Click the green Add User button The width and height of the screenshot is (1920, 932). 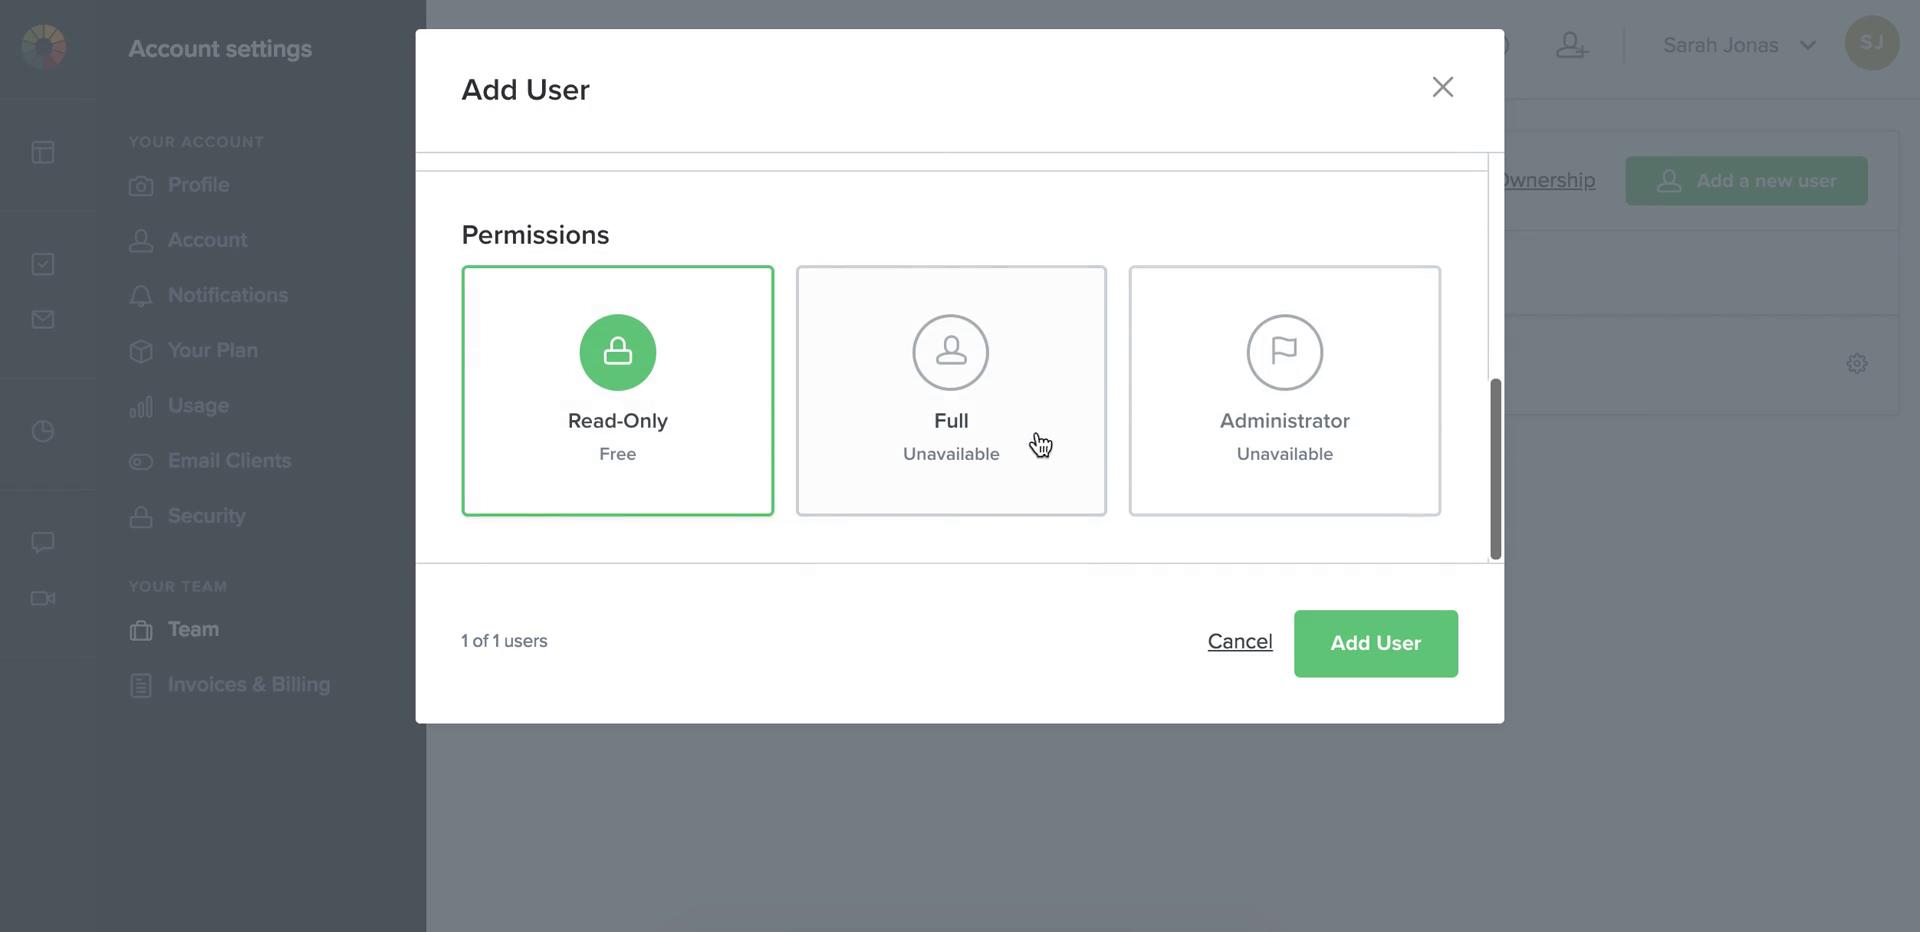pyautogui.click(x=1375, y=643)
